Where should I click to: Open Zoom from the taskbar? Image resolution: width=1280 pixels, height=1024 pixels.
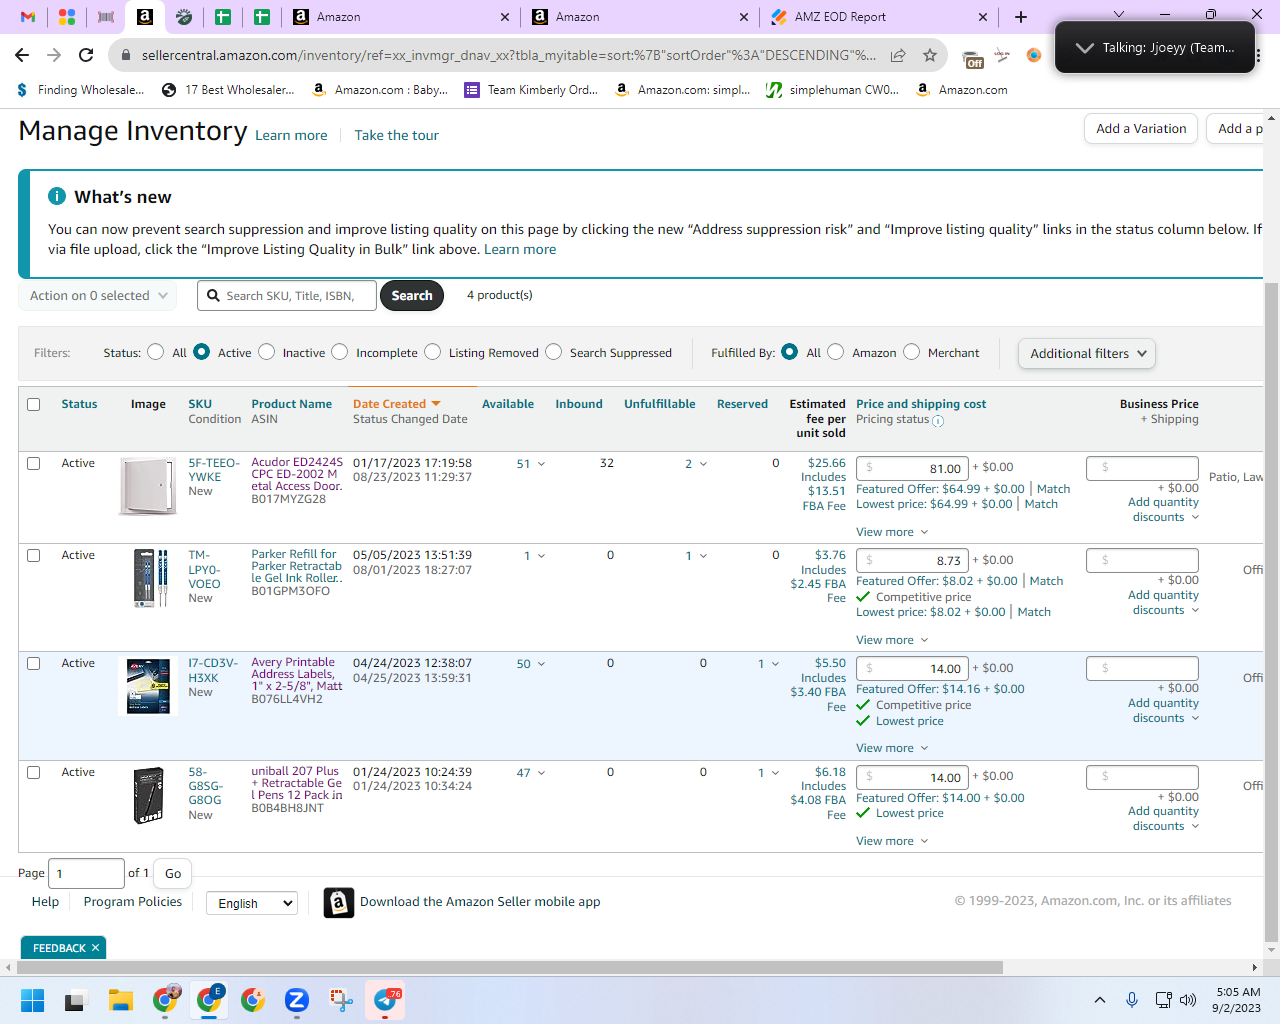[x=297, y=1000]
